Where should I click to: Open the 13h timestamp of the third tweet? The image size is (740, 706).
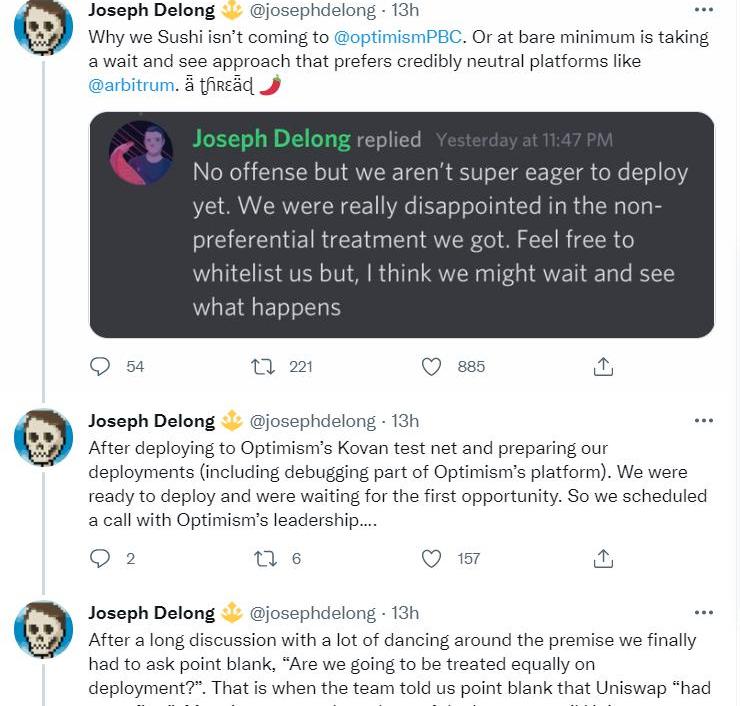405,613
